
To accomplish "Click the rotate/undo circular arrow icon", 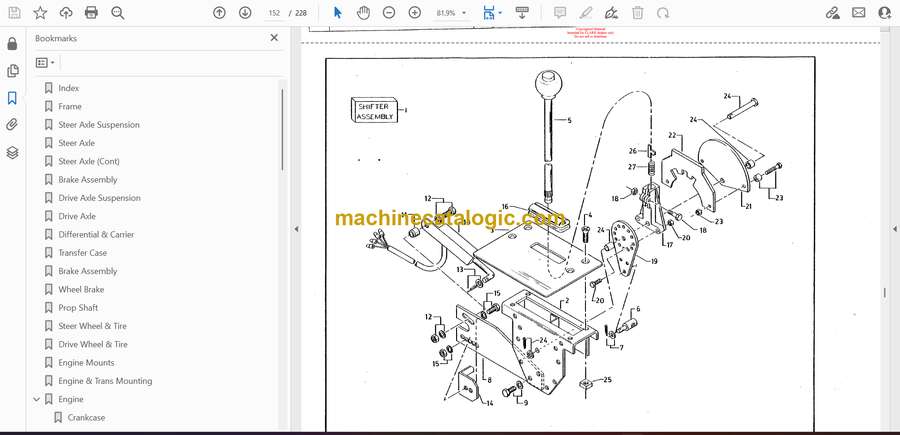I will pyautogui.click(x=663, y=13).
